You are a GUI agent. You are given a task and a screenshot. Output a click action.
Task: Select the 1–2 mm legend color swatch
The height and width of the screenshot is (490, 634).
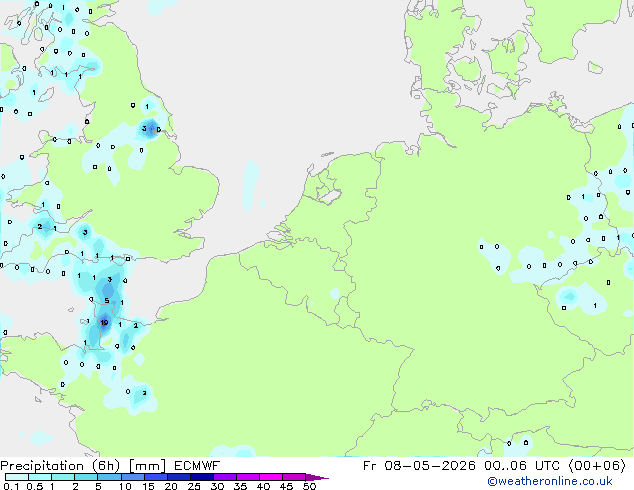[63, 477]
